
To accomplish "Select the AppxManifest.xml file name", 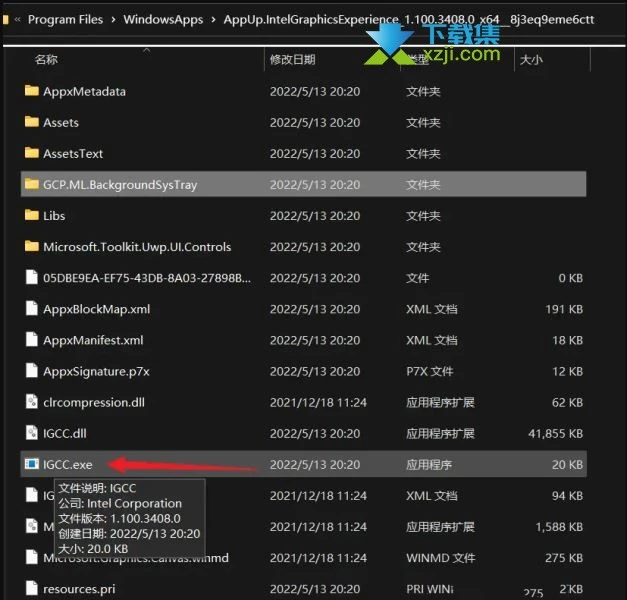I will [93, 340].
